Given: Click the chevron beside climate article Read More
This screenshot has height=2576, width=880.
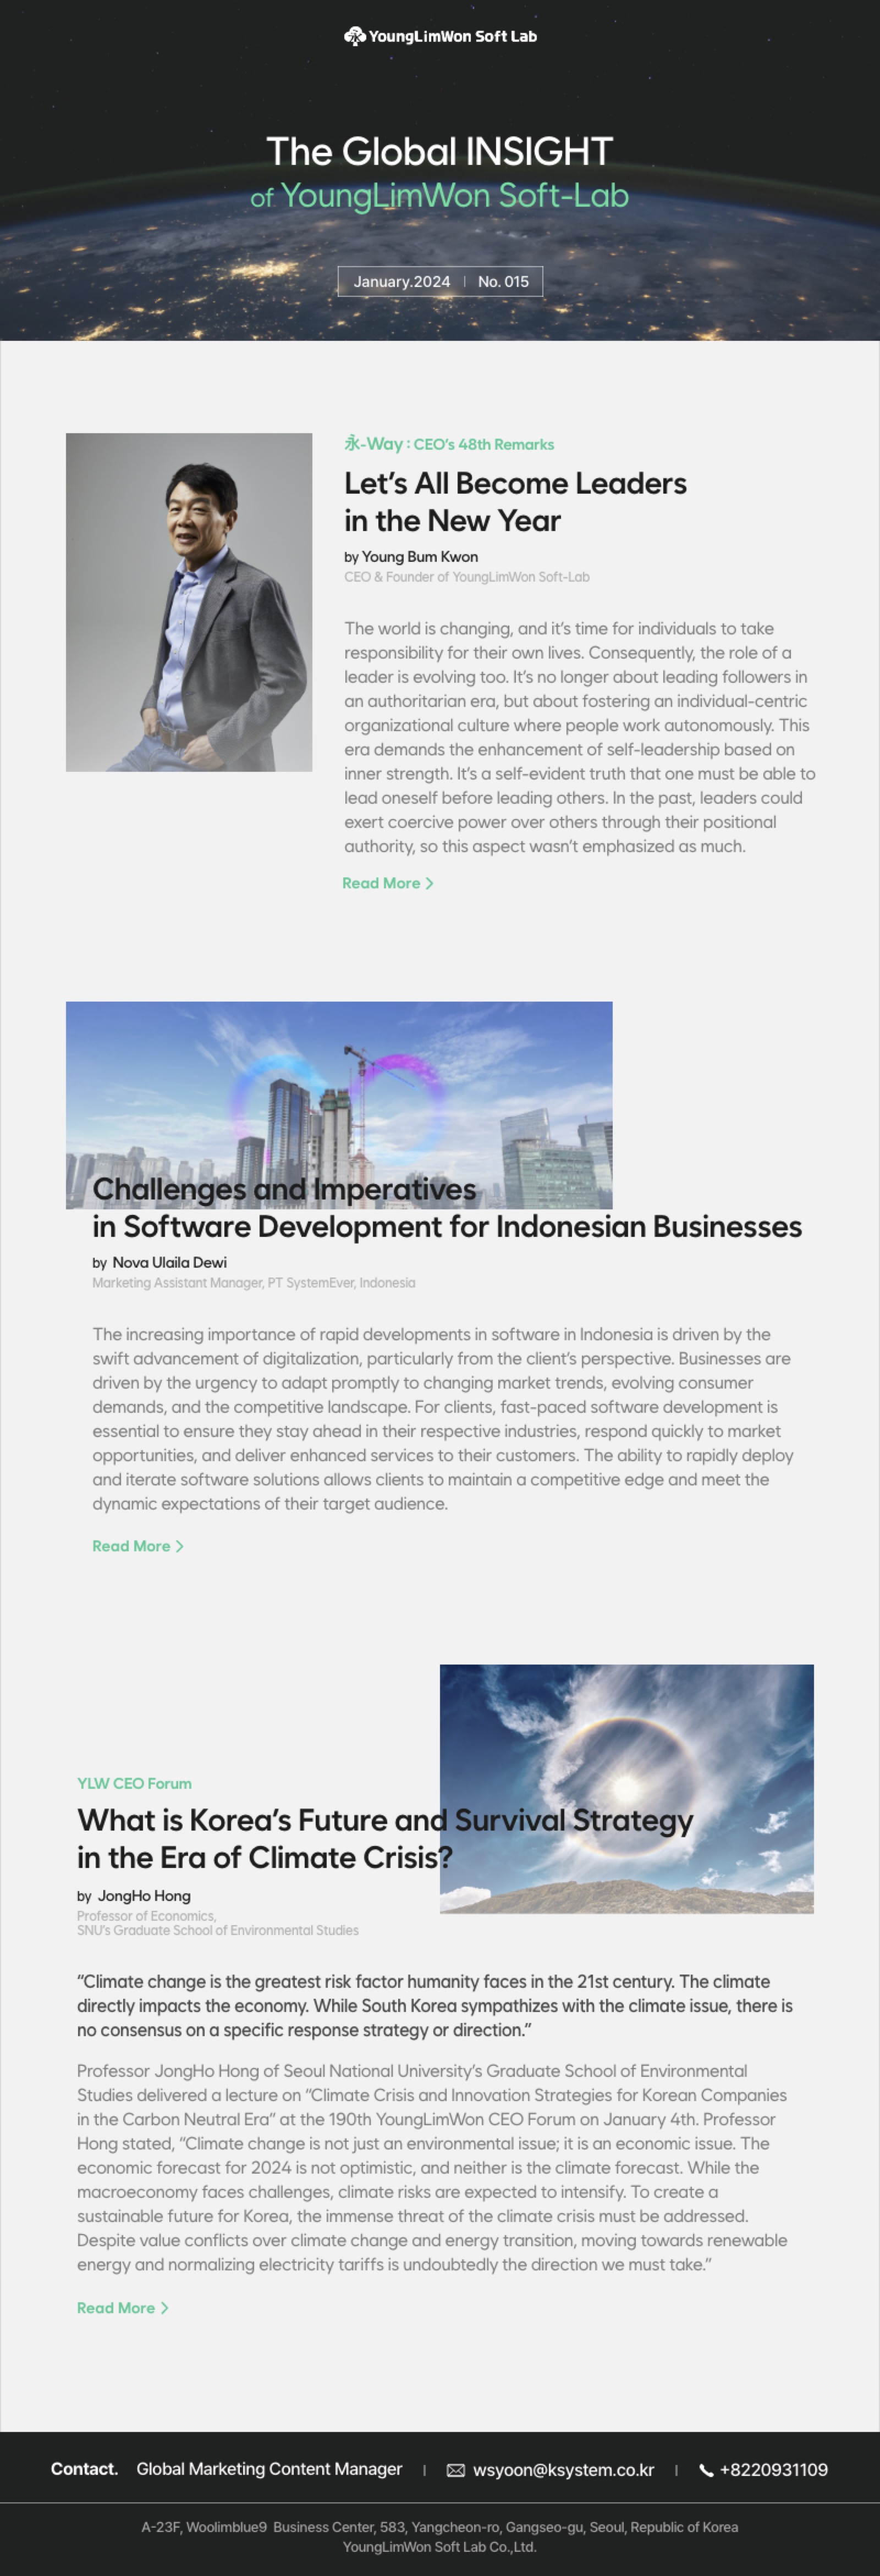Looking at the screenshot, I should point(165,2307).
